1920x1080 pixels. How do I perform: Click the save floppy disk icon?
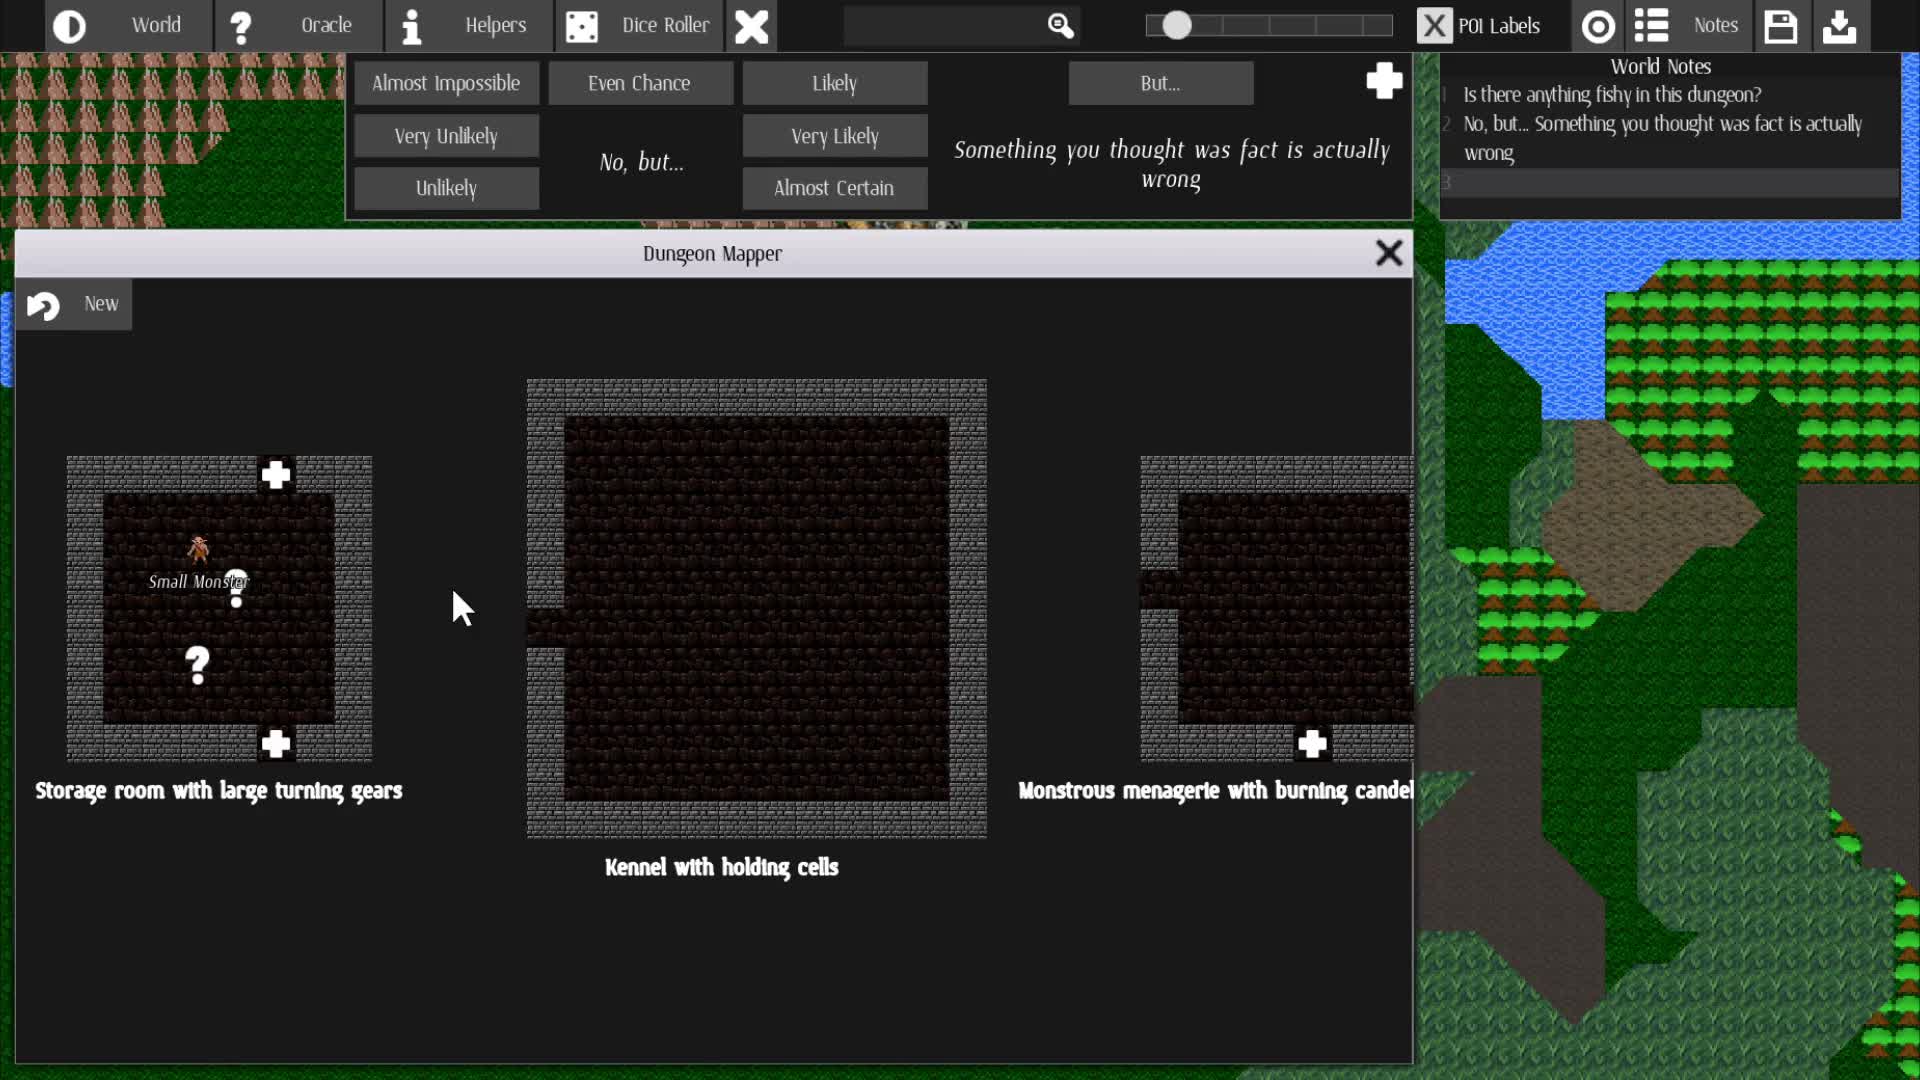coord(1782,26)
